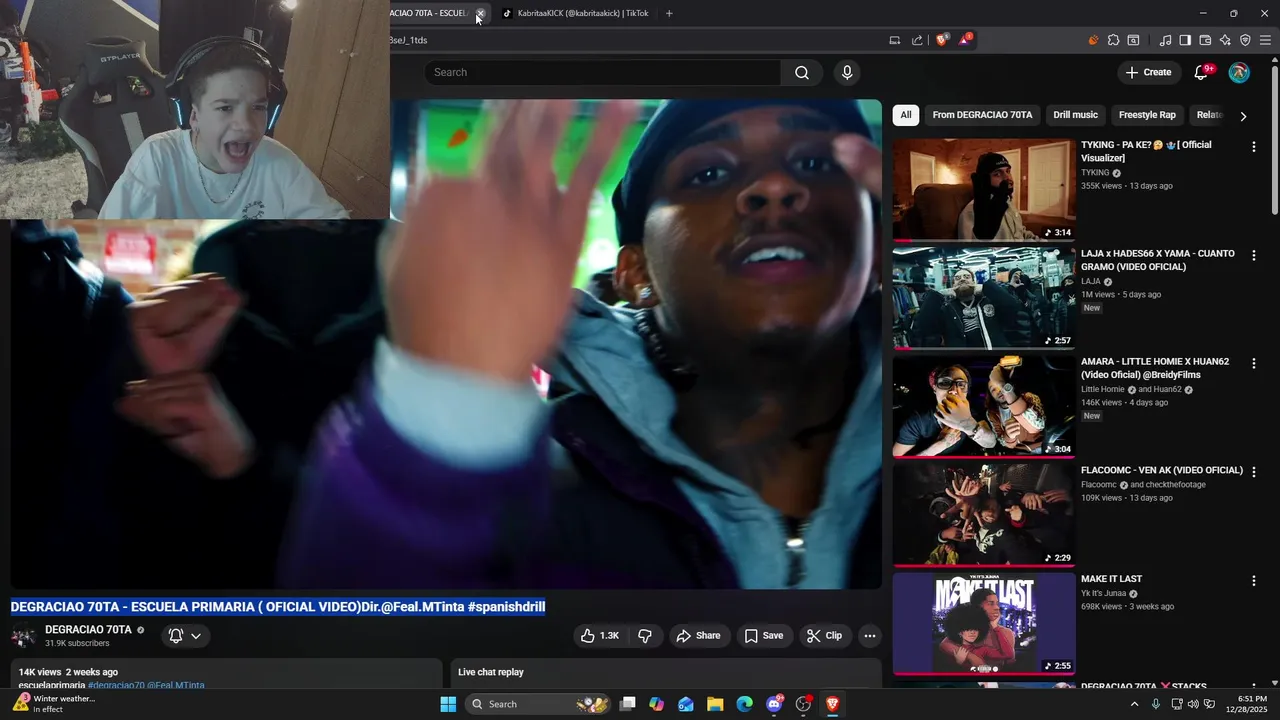Open options menu for TYKING - PA KE video
This screenshot has width=1280, height=720.
coord(1253,147)
